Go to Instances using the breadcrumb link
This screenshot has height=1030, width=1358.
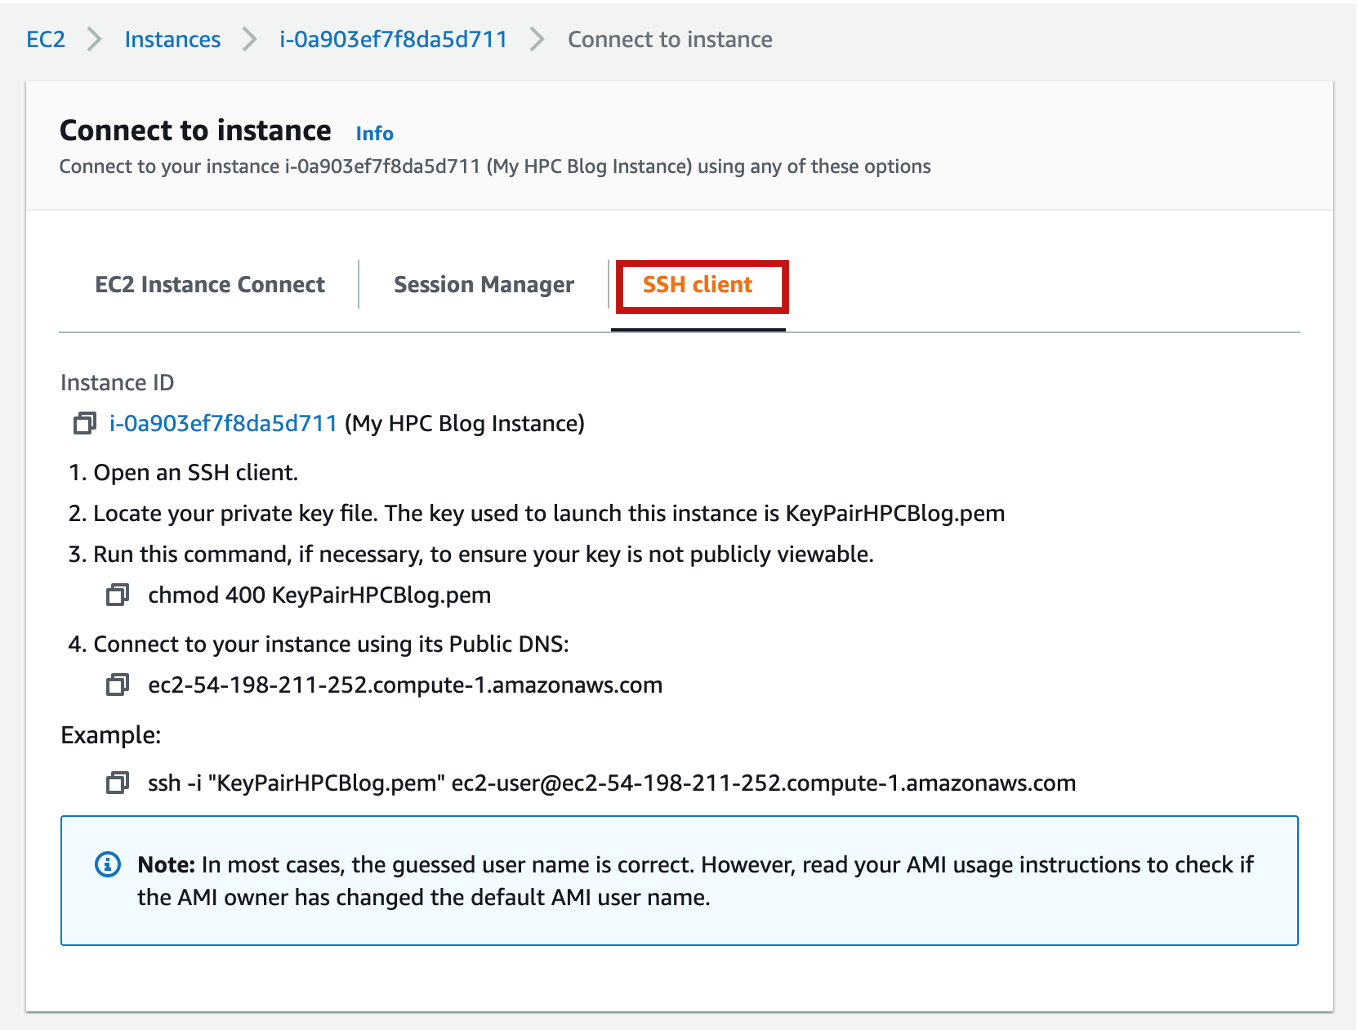(172, 40)
